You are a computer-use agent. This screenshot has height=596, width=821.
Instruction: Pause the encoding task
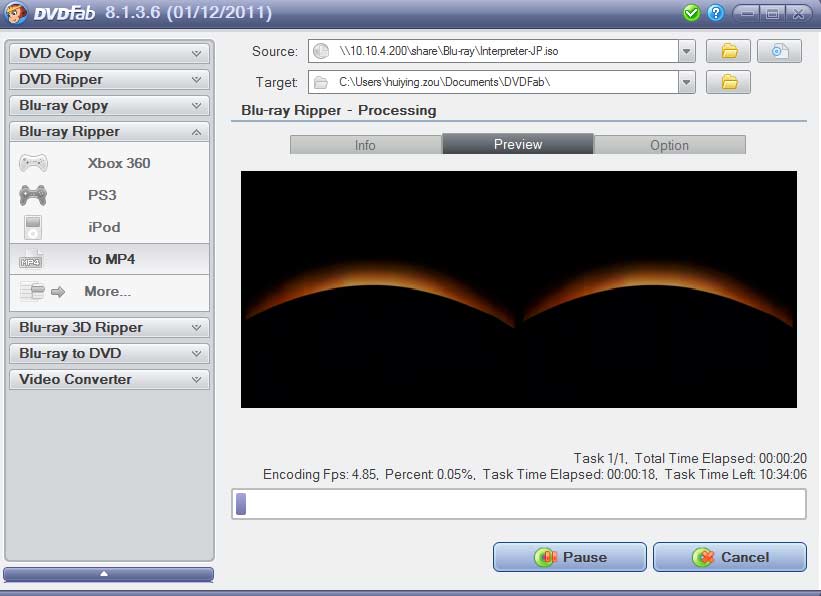(570, 557)
